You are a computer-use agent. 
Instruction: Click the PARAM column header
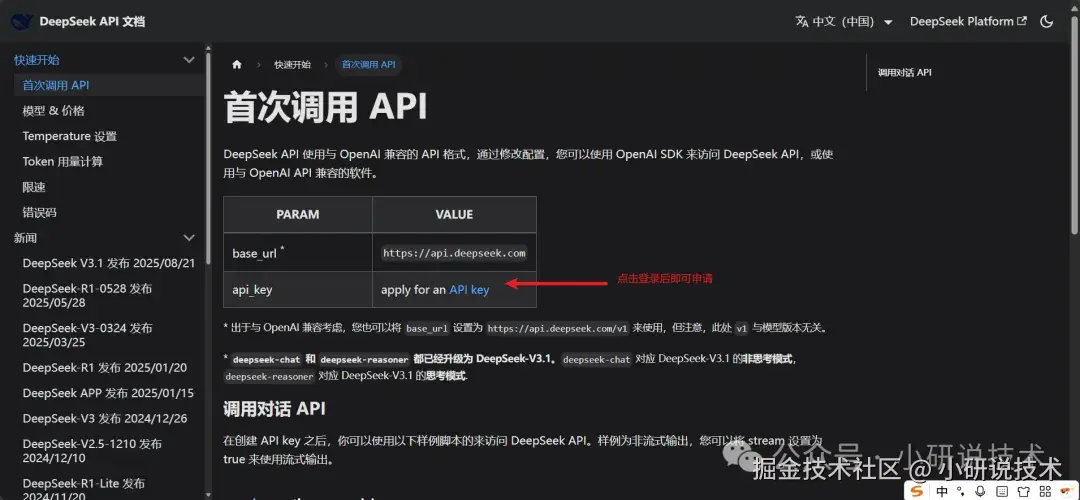click(x=298, y=214)
